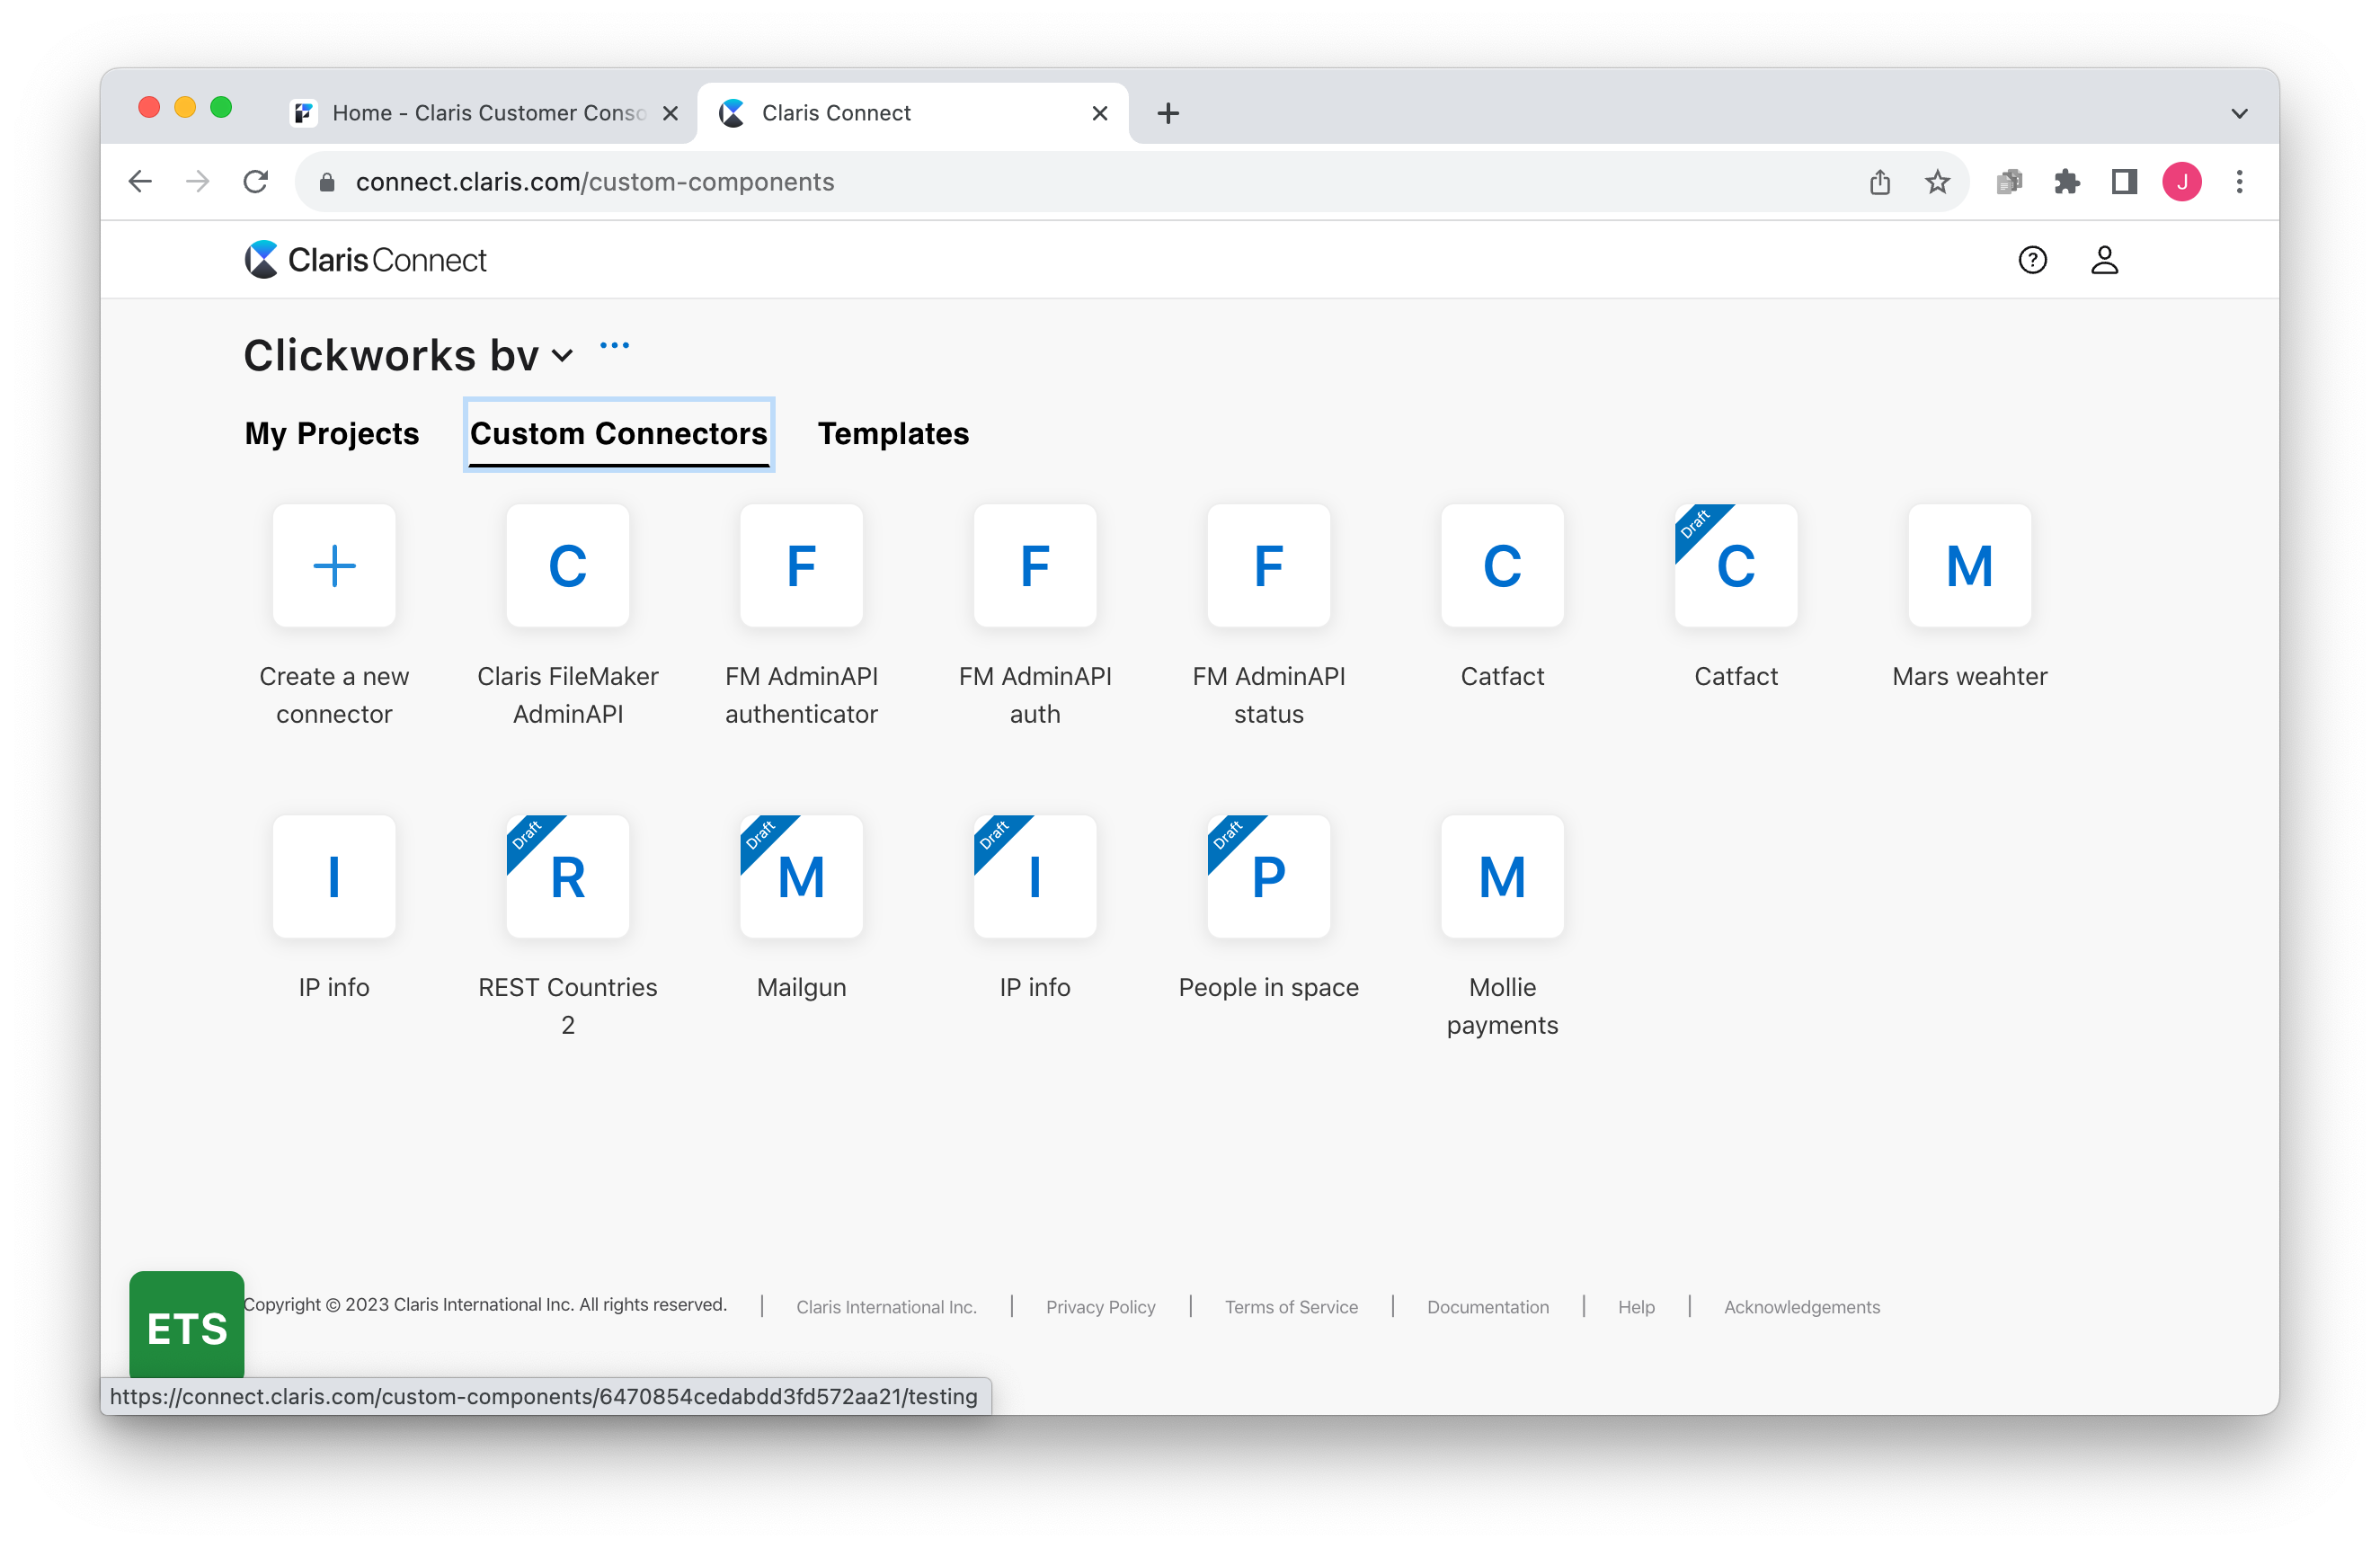Toggle the browser side panel icon

[x=2124, y=182]
